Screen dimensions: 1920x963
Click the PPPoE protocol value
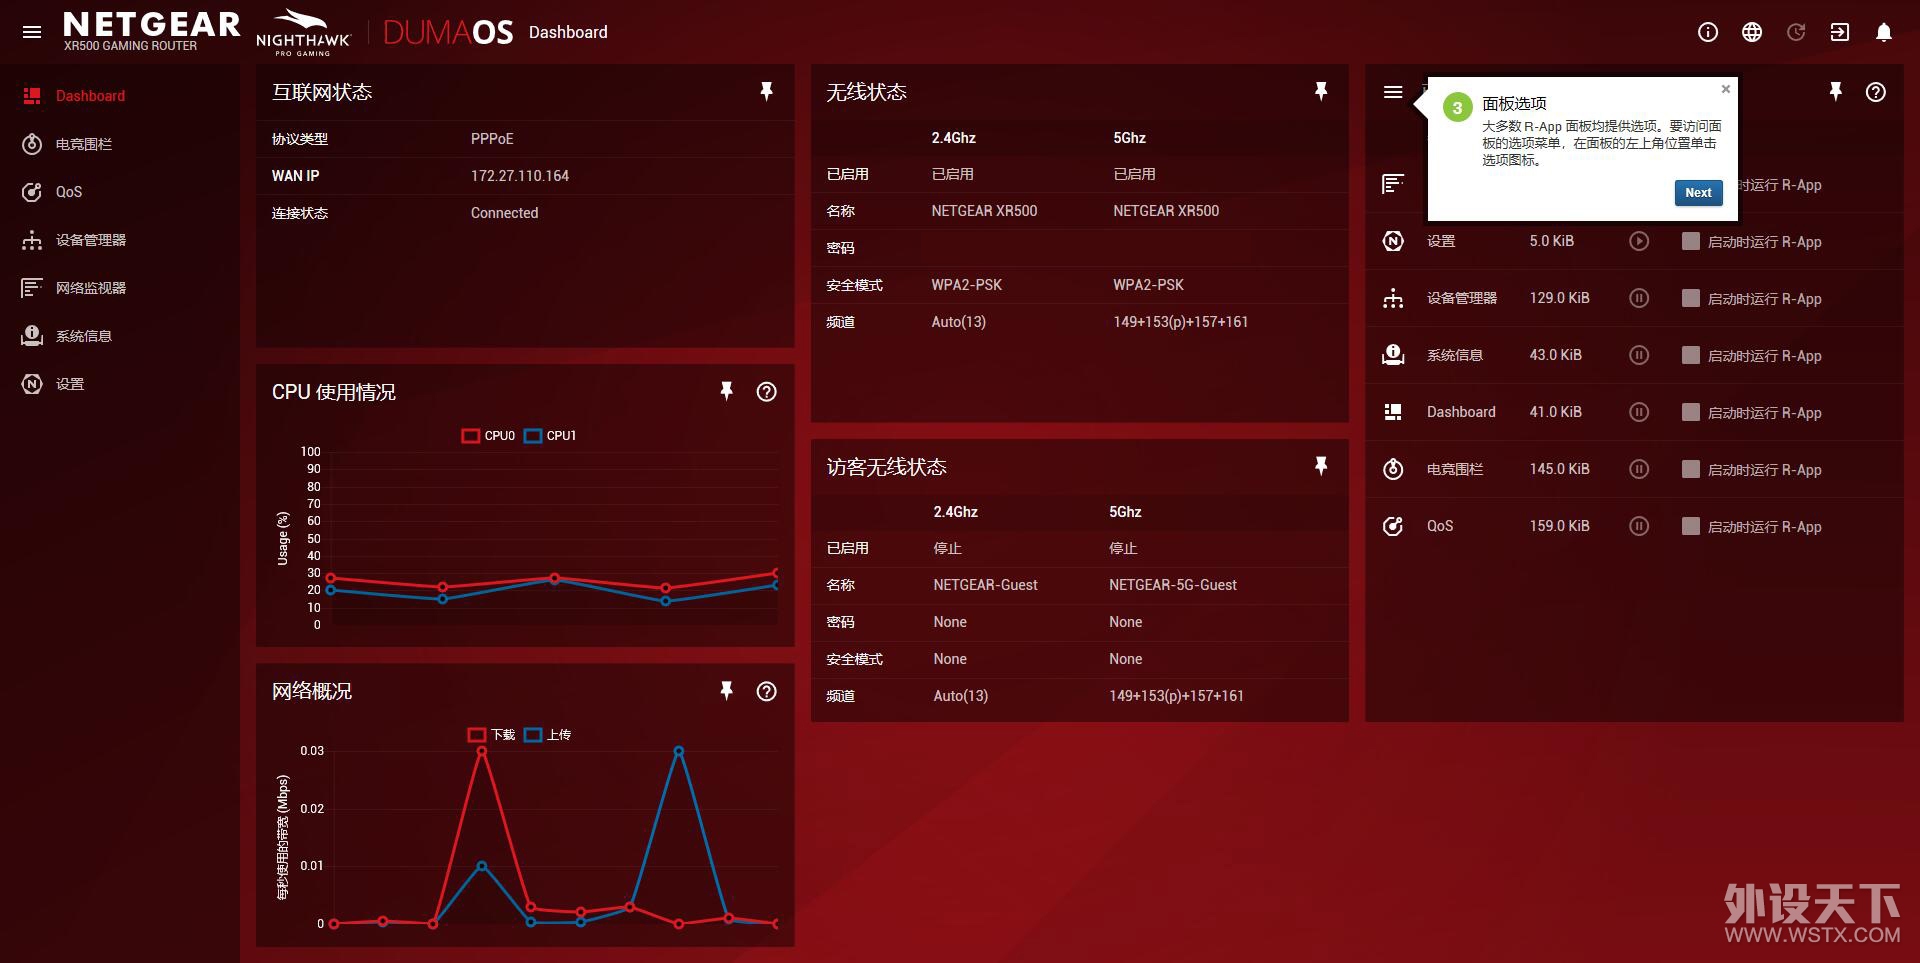(492, 139)
